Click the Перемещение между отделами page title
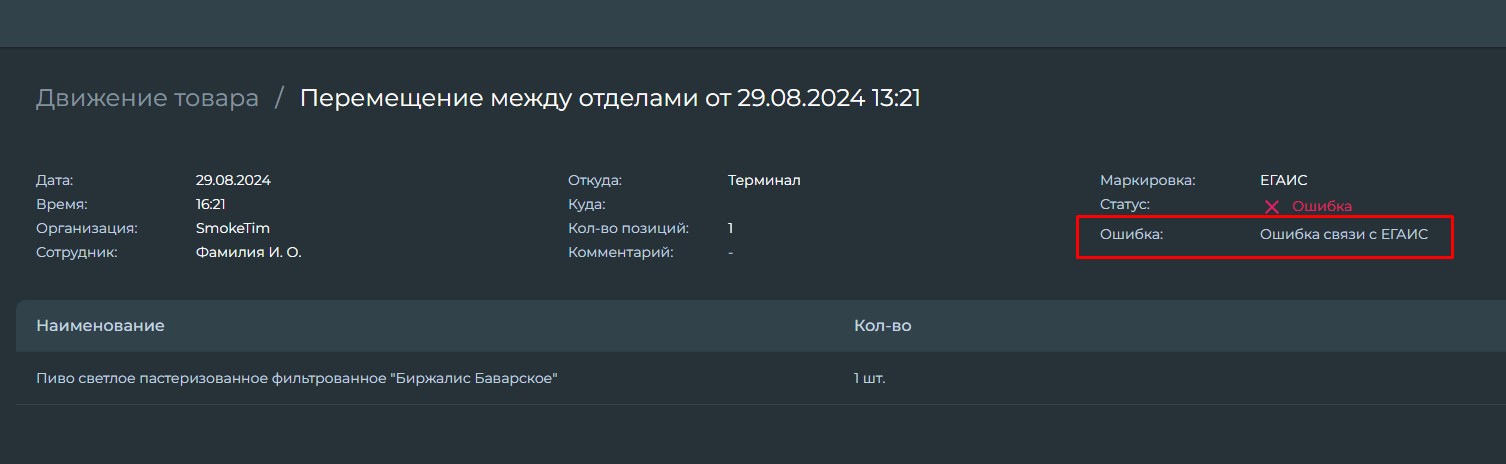 610,98
